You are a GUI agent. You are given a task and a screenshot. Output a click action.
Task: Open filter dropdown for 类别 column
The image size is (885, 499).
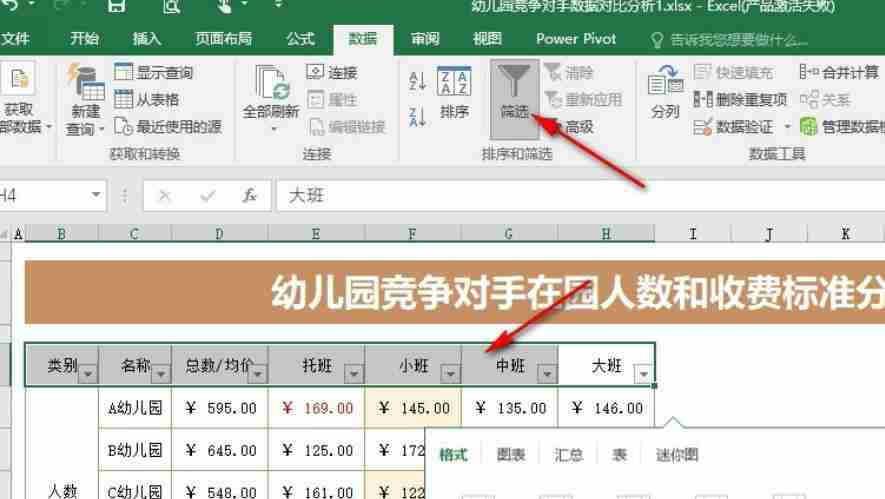tap(88, 374)
